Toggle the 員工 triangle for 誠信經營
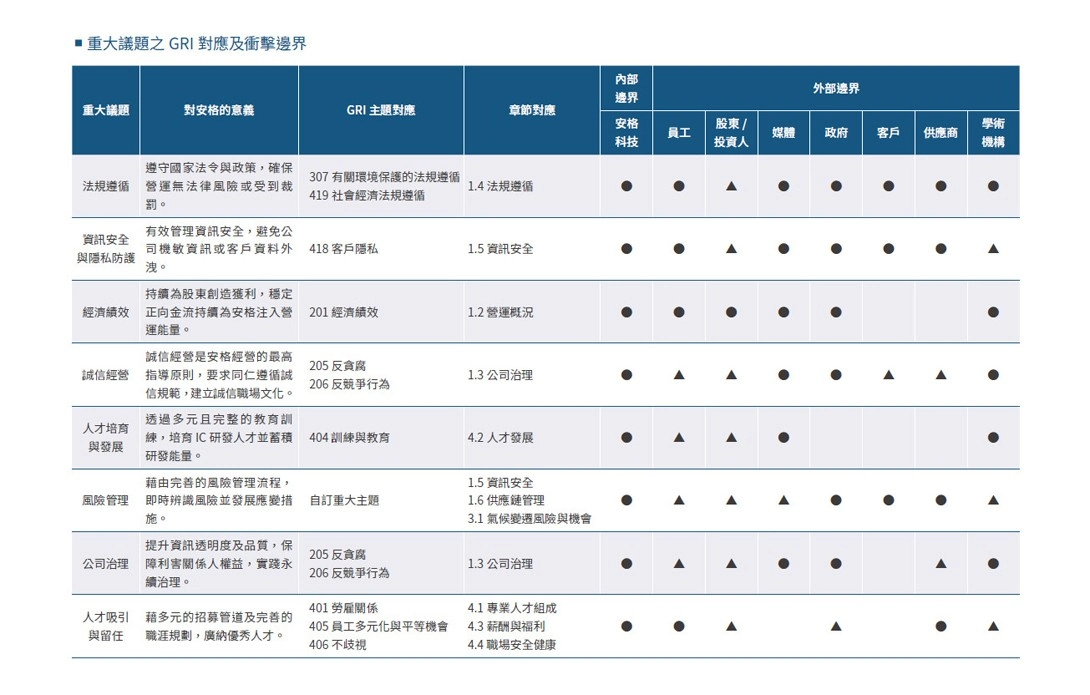1090x695 pixels. point(679,374)
